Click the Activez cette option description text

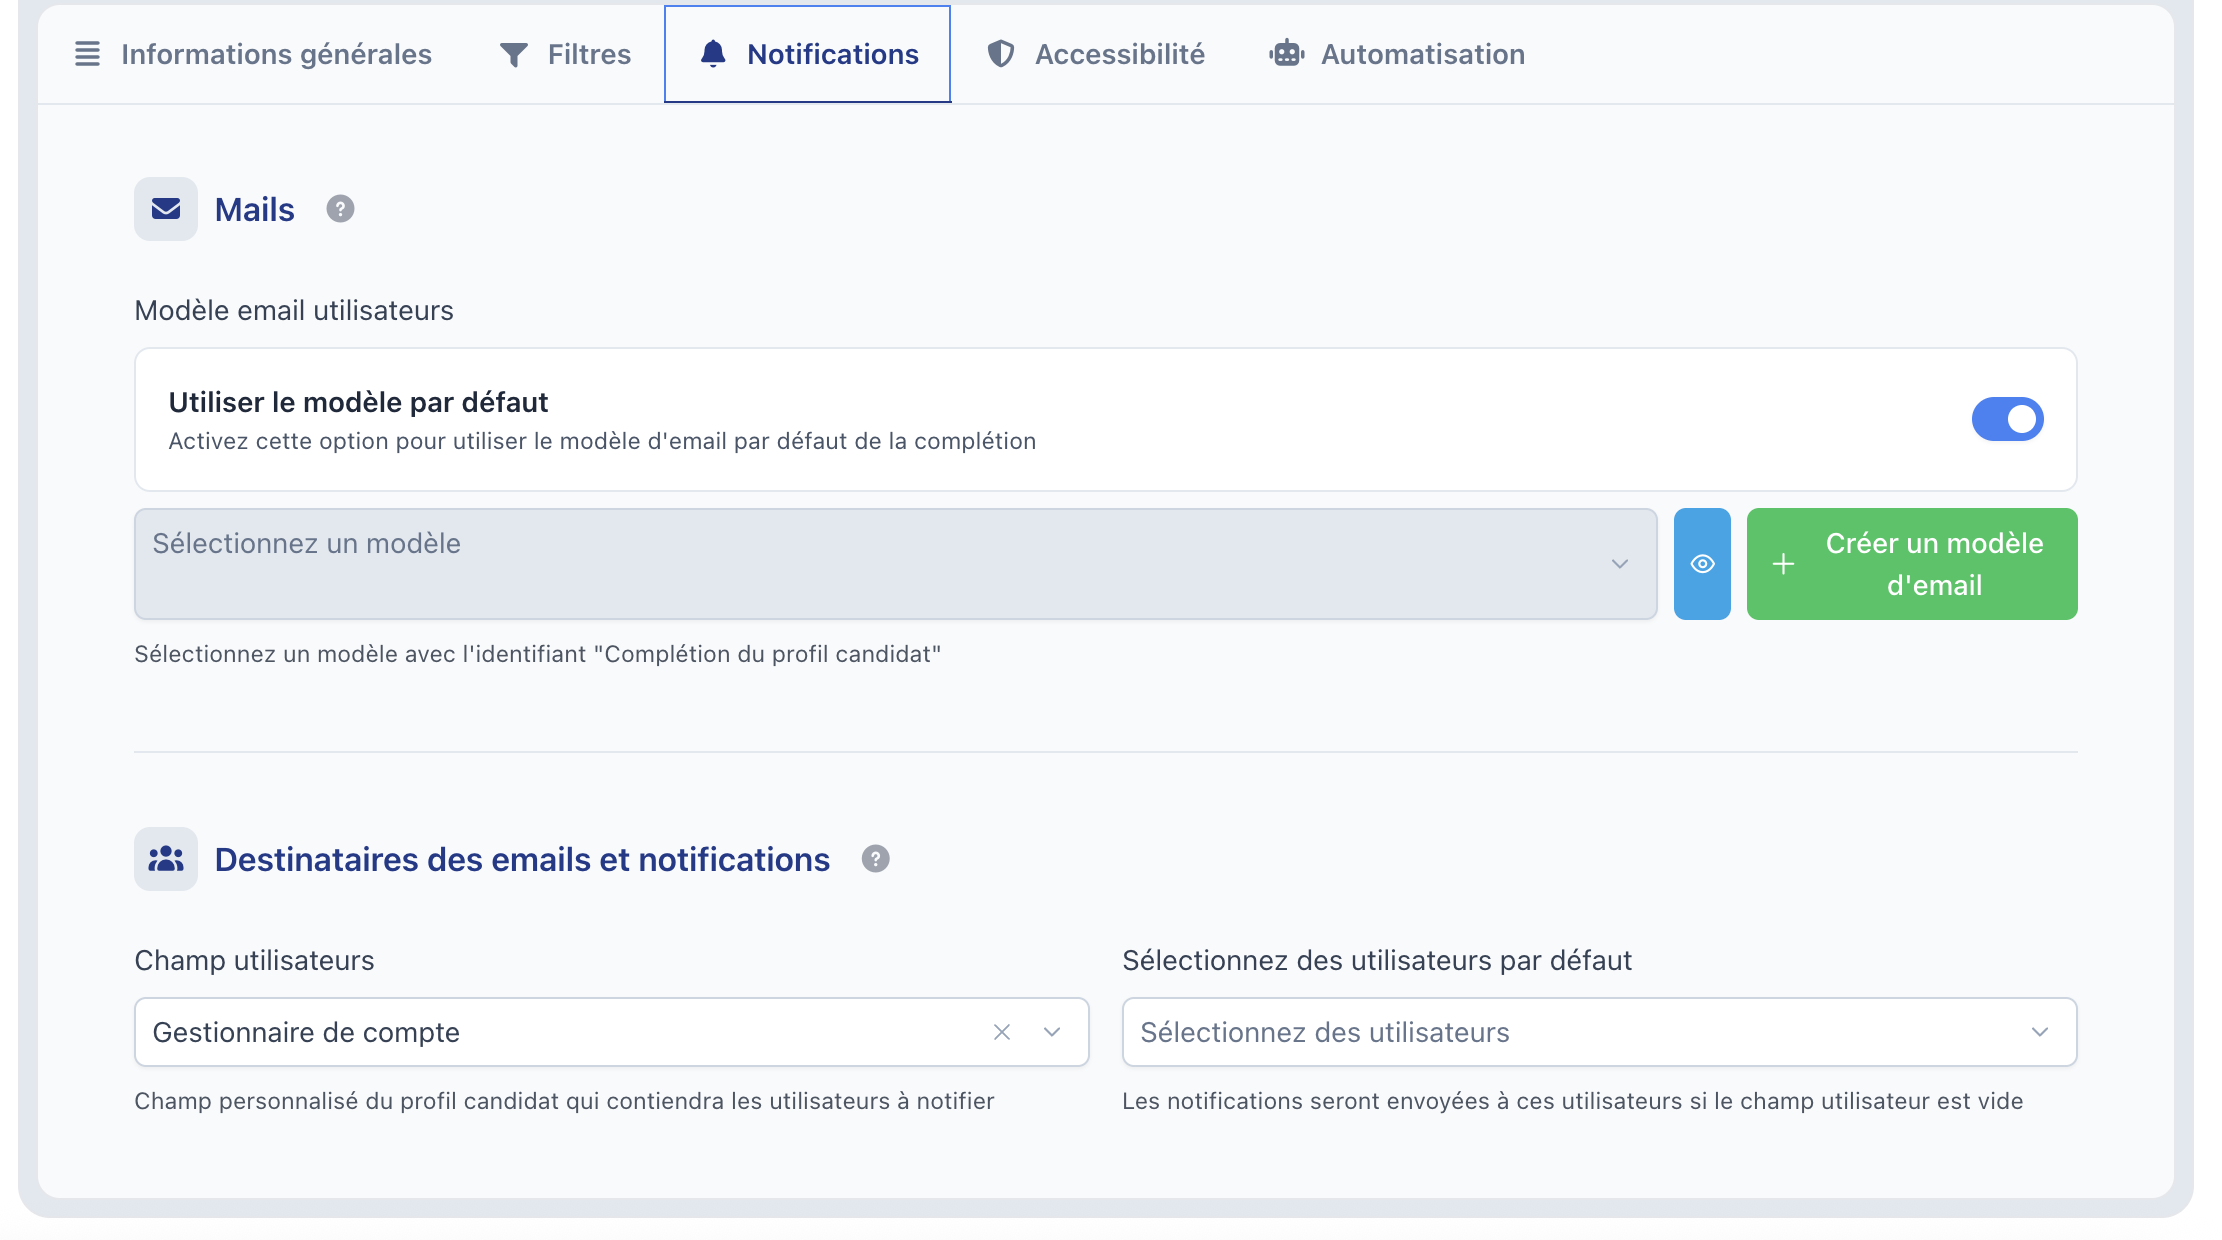point(602,441)
